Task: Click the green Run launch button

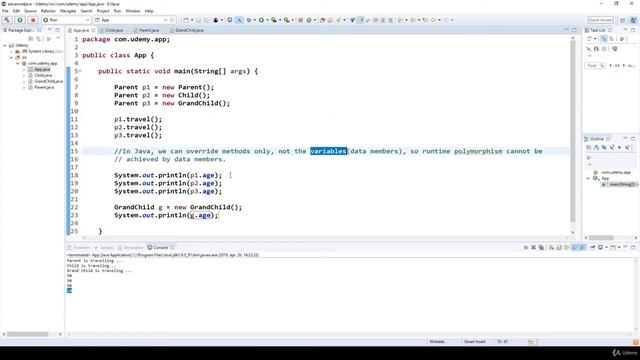Action: [x=20, y=20]
